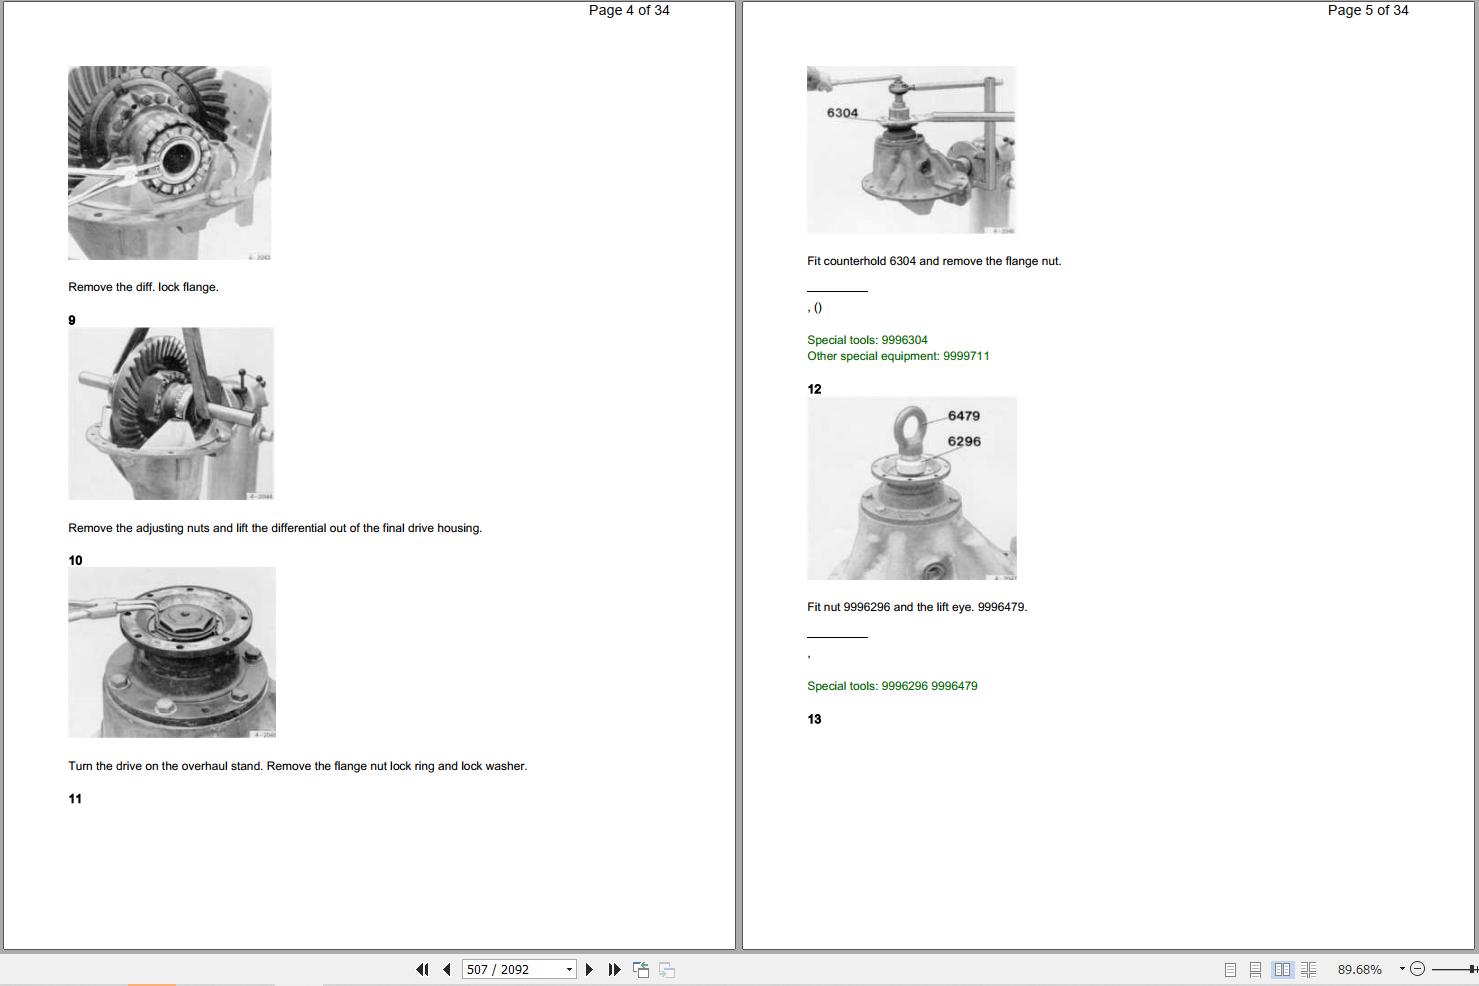The image size is (1479, 986).
Task: Click the diff lock flange removal photo
Action: (170, 163)
